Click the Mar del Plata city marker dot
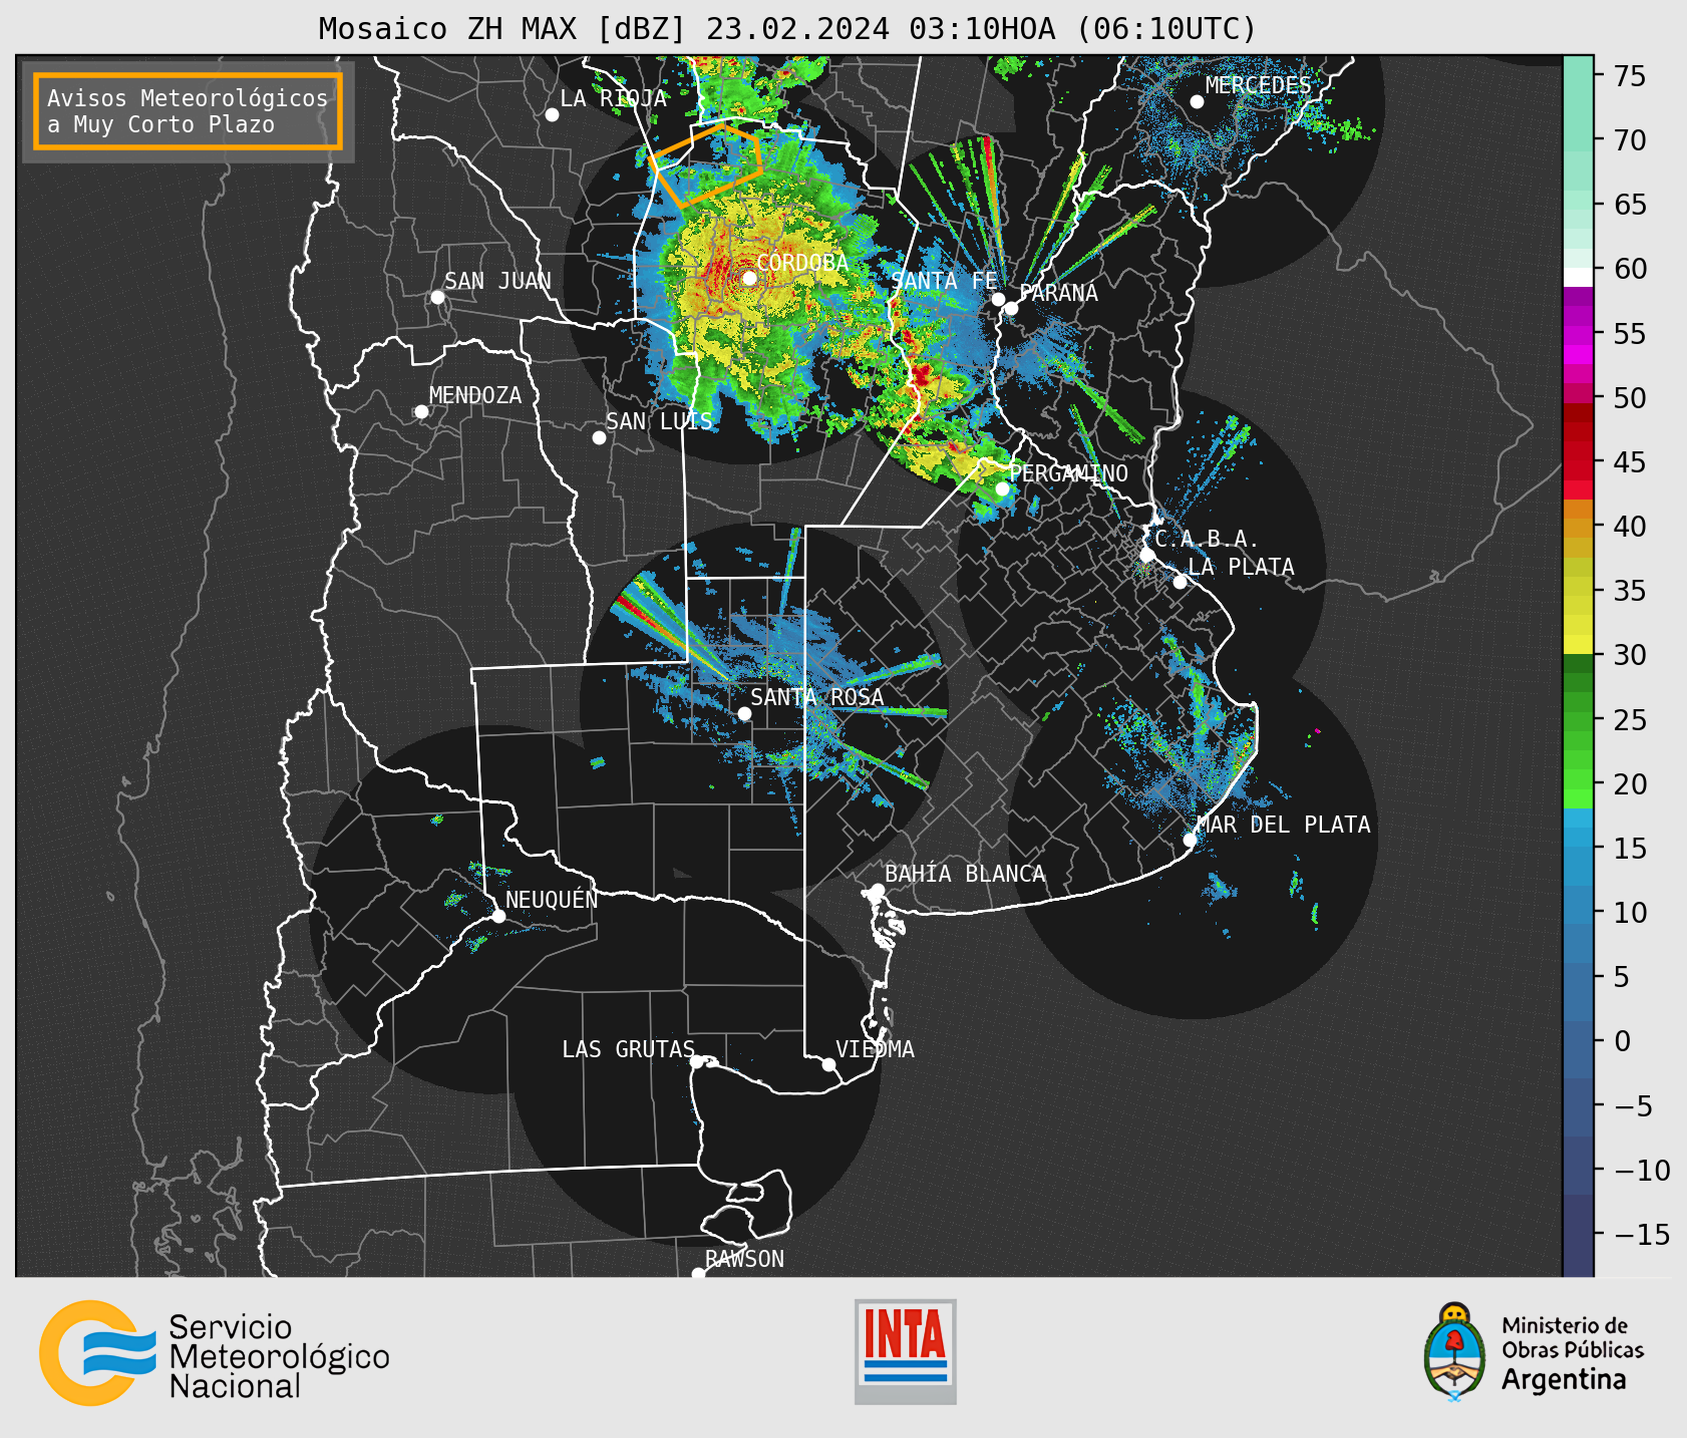The width and height of the screenshot is (1687, 1438). [1190, 840]
